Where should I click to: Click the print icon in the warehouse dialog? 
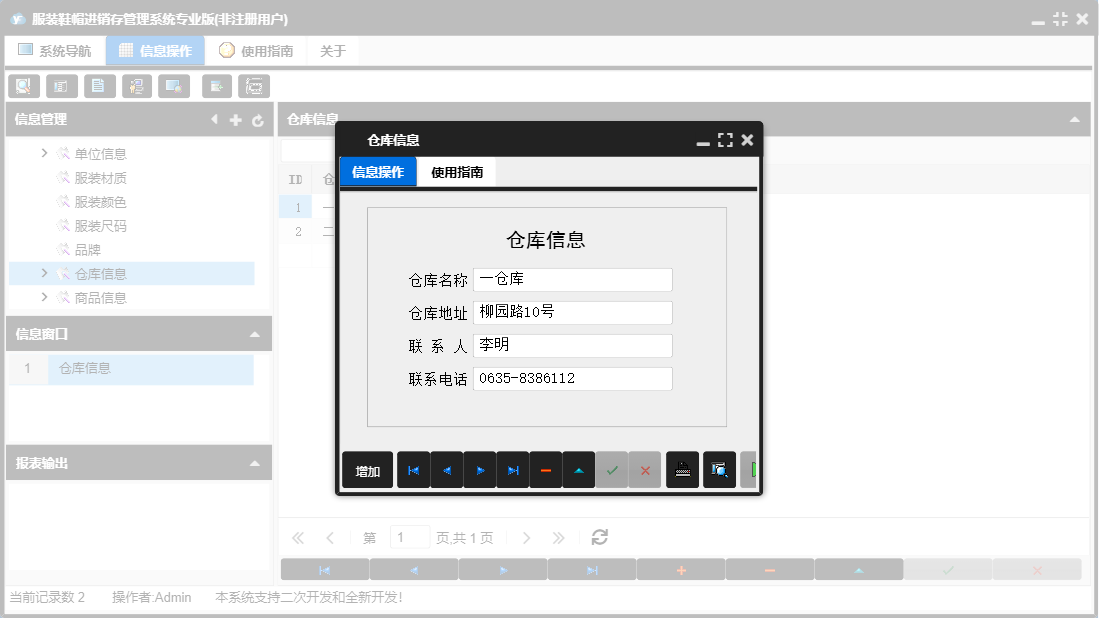[x=682, y=469]
